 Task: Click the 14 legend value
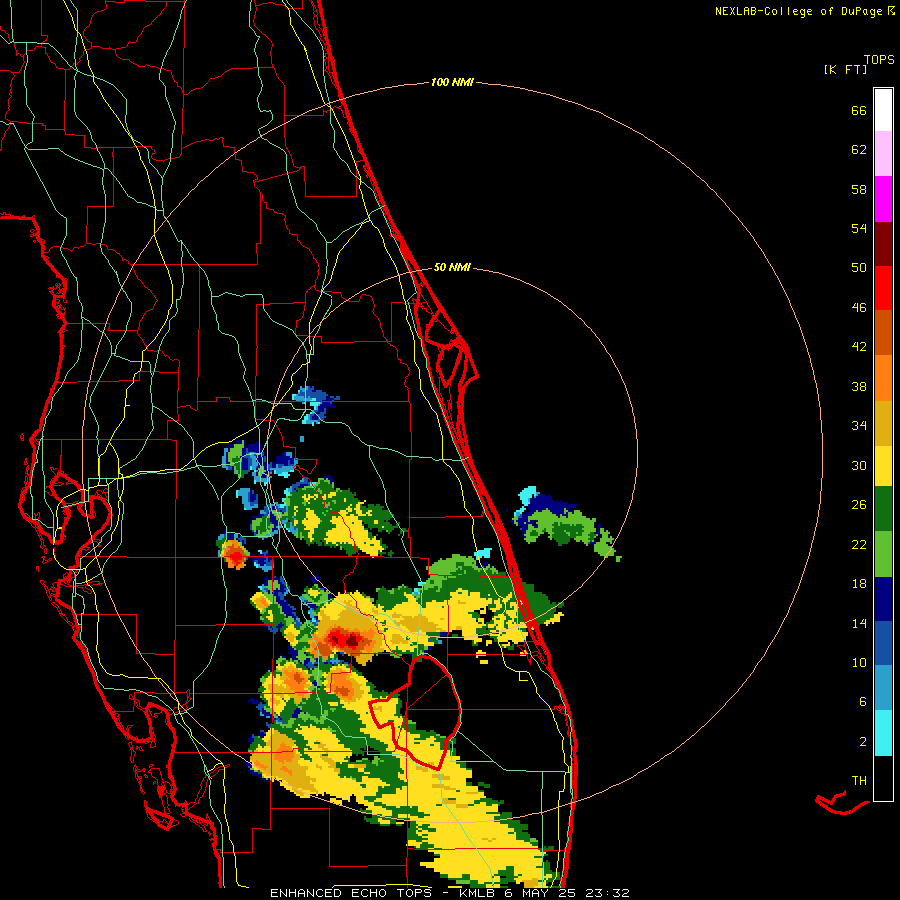[859, 623]
